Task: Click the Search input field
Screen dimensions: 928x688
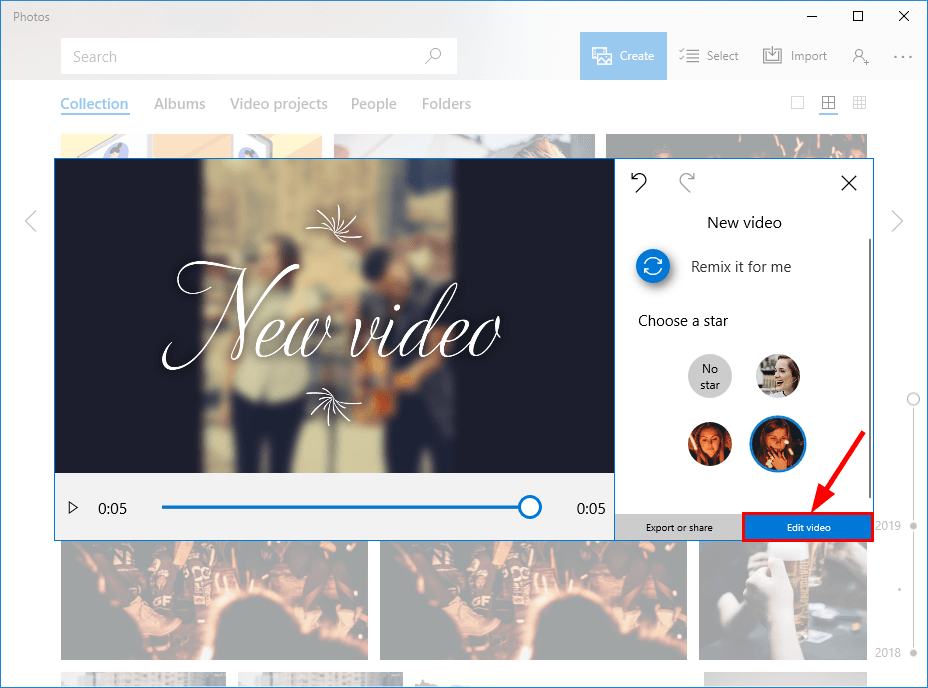Action: (259, 56)
